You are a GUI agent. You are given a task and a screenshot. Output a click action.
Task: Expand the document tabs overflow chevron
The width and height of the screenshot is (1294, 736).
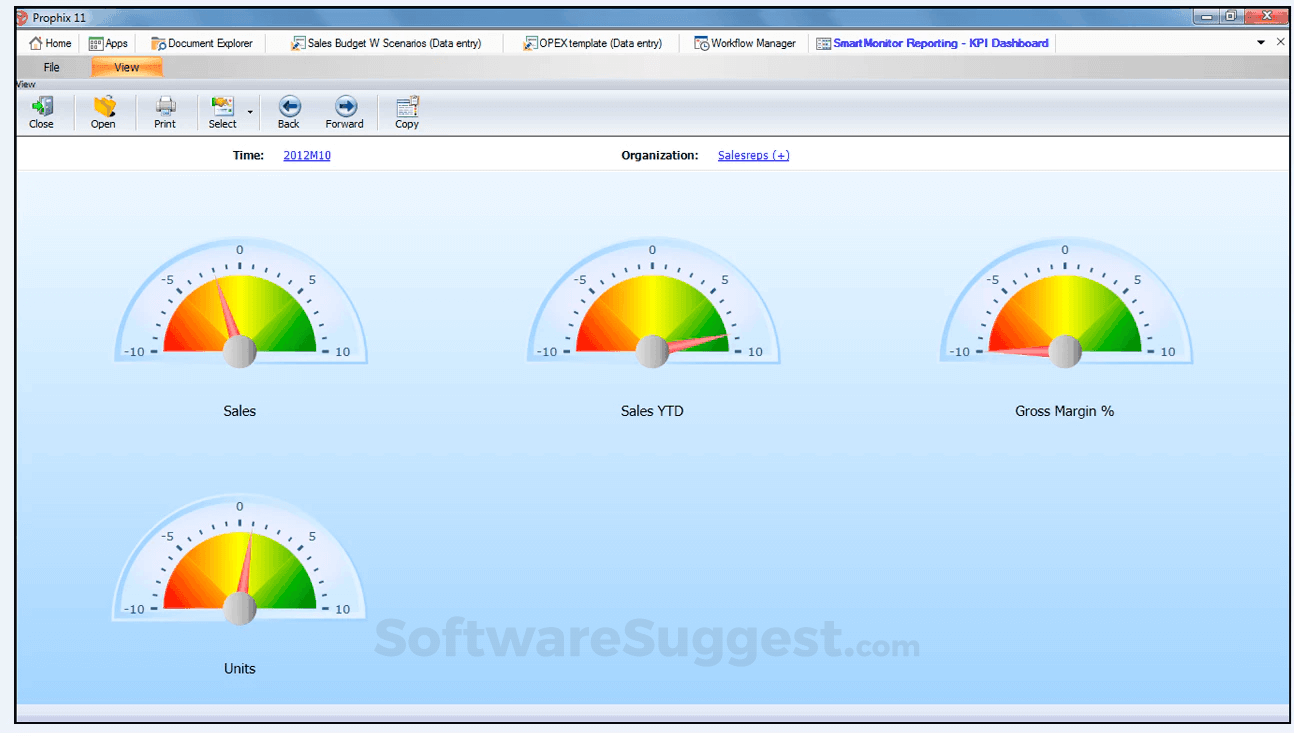pyautogui.click(x=1261, y=43)
